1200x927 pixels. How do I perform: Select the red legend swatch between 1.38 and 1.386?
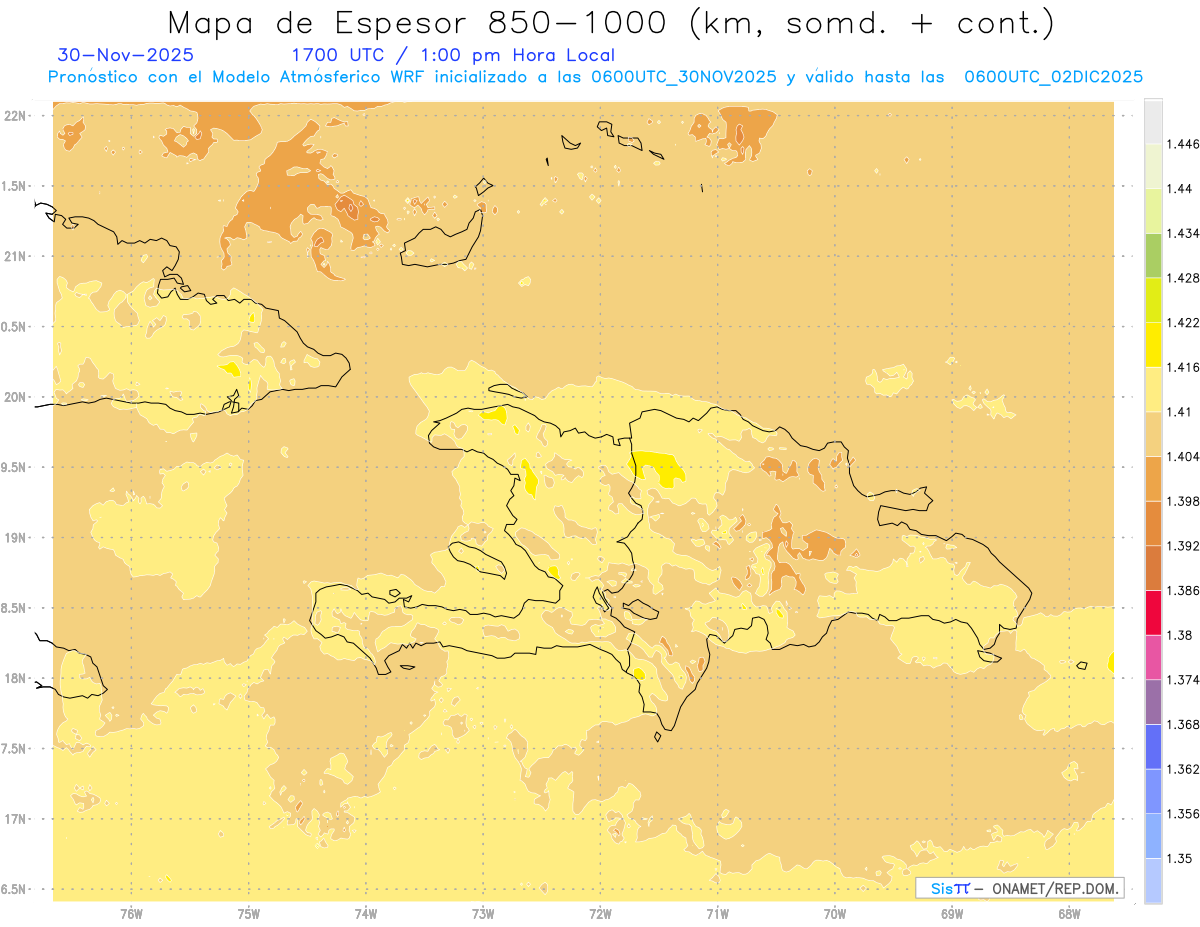pyautogui.click(x=1153, y=613)
